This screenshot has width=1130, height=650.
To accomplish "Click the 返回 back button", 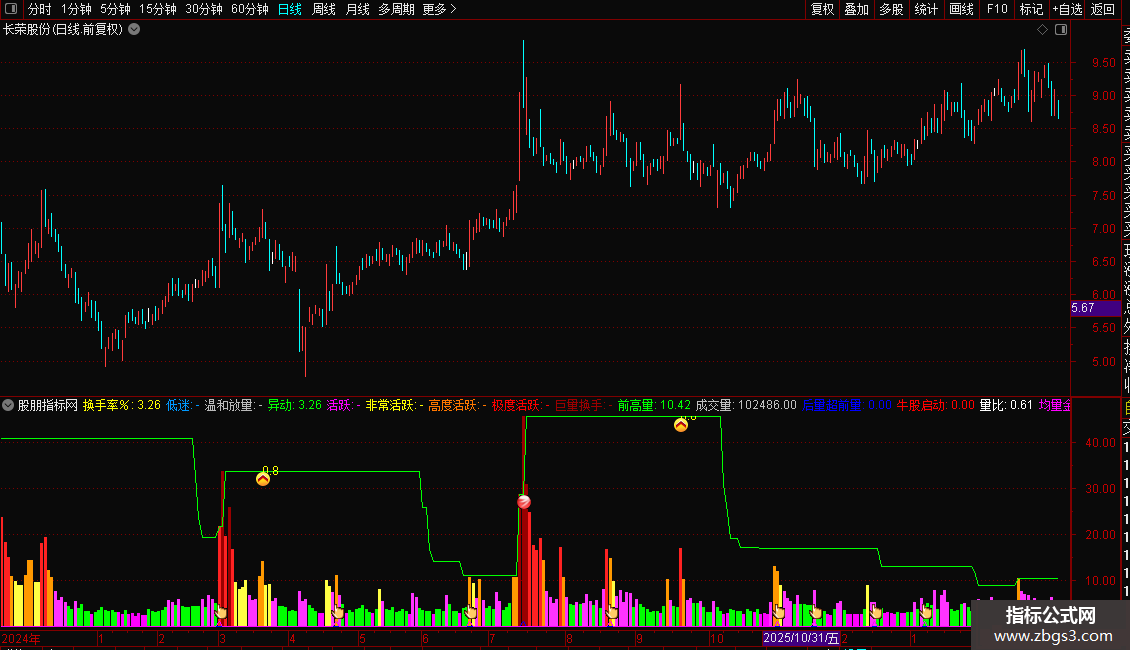I will [1103, 9].
